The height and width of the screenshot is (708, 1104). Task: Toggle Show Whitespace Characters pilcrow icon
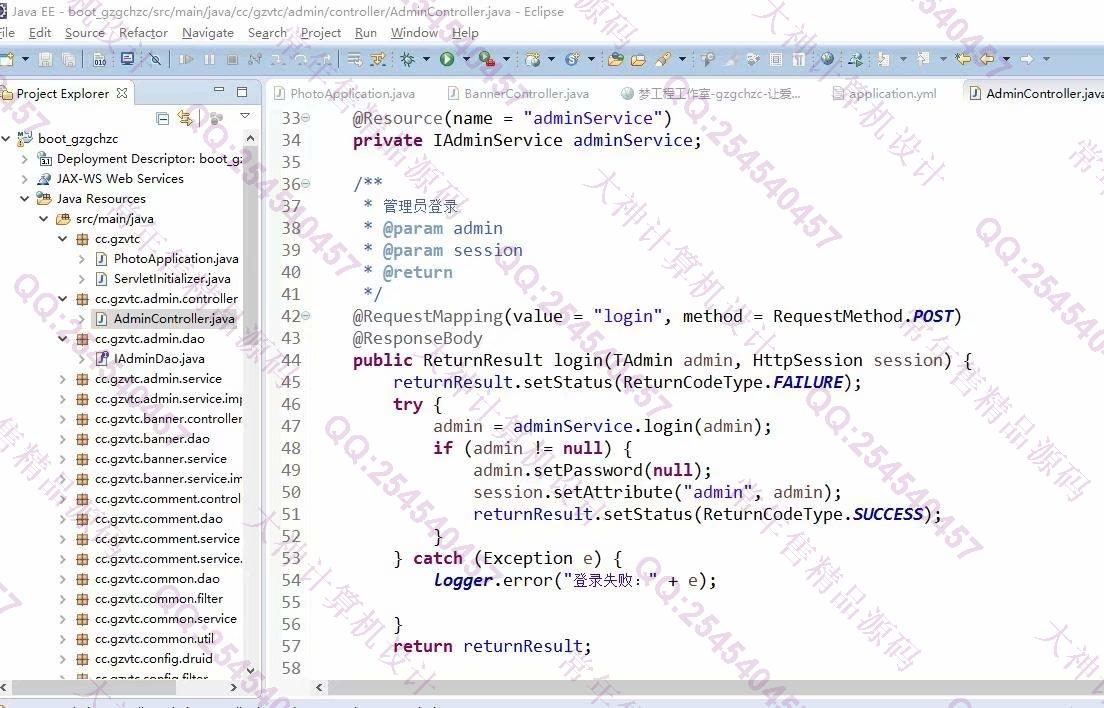click(x=798, y=60)
